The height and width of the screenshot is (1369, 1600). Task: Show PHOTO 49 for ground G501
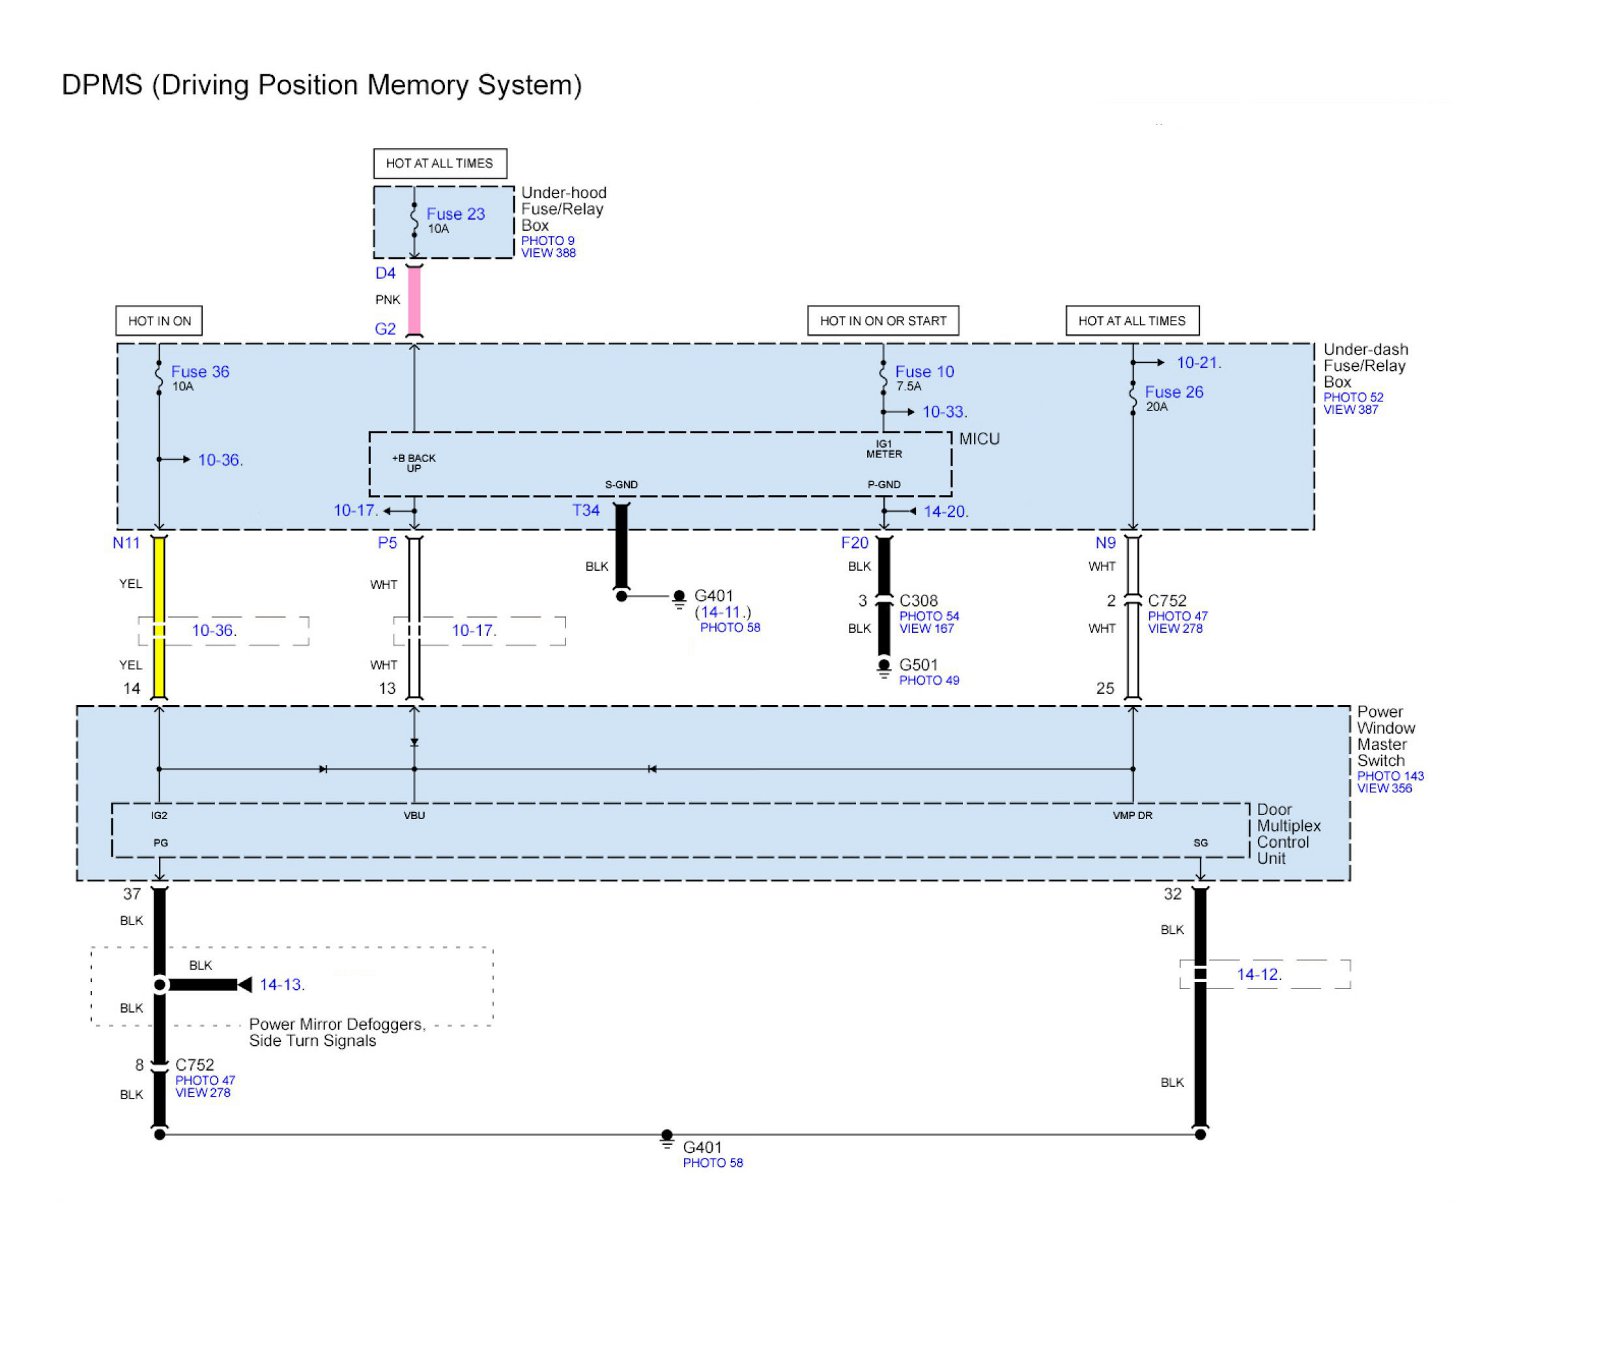point(928,681)
